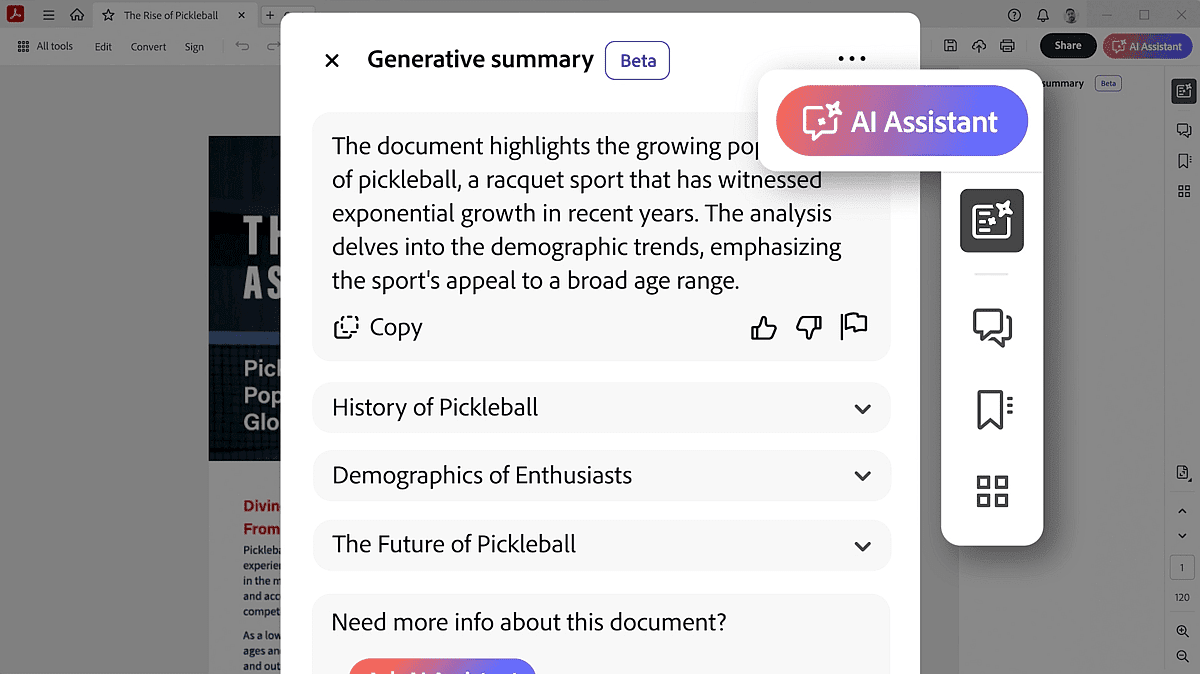
Task: Show the page thumbnails grid icon
Action: click(992, 491)
